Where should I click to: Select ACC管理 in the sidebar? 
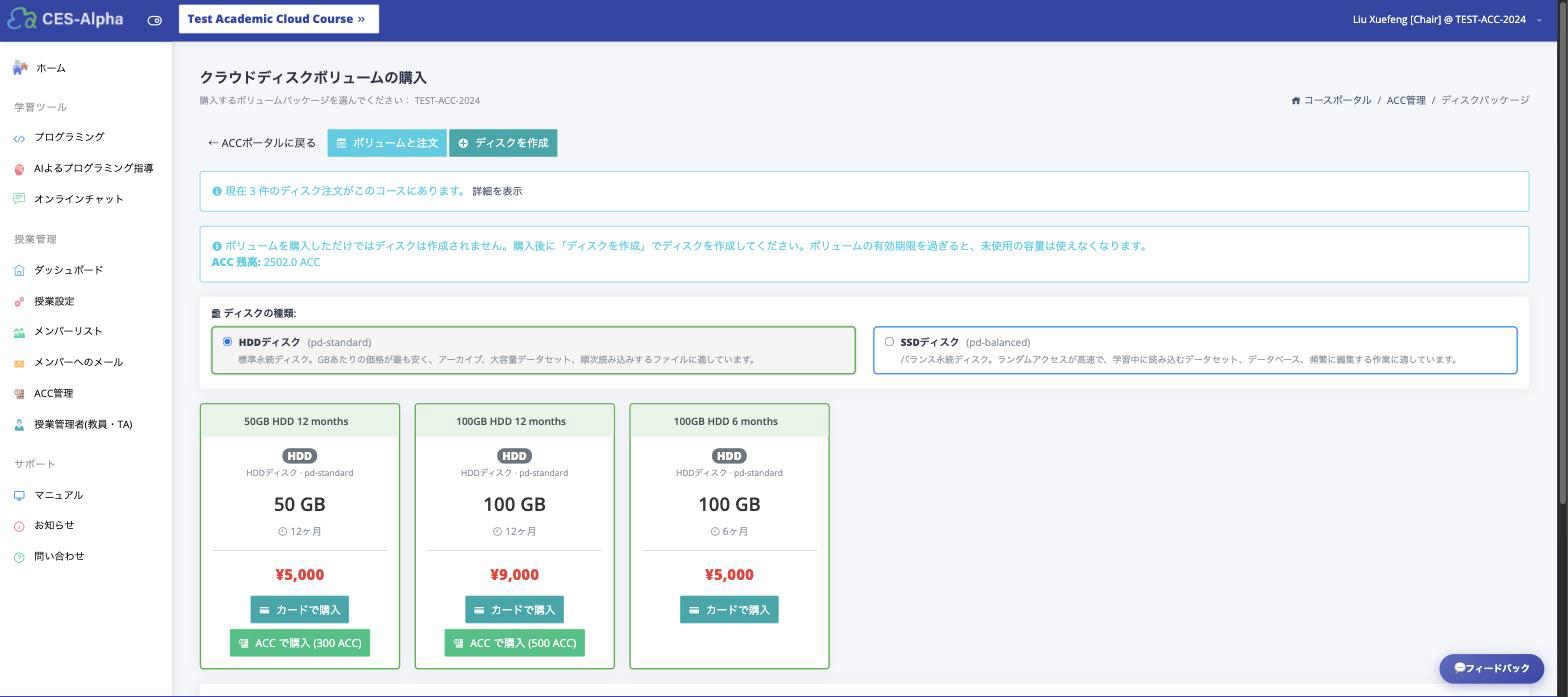(53, 393)
